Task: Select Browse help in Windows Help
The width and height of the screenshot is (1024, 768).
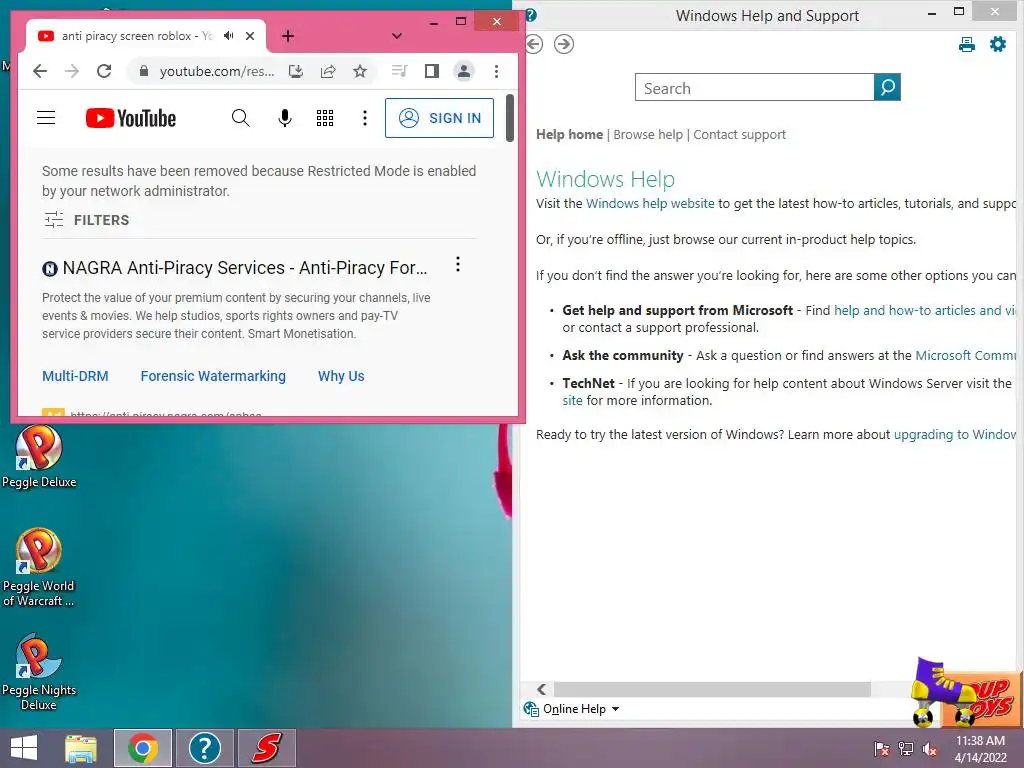Action: click(x=648, y=135)
